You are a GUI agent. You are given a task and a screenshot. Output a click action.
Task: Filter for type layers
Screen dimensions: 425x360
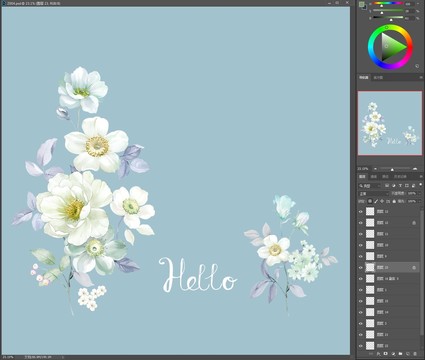pos(400,186)
